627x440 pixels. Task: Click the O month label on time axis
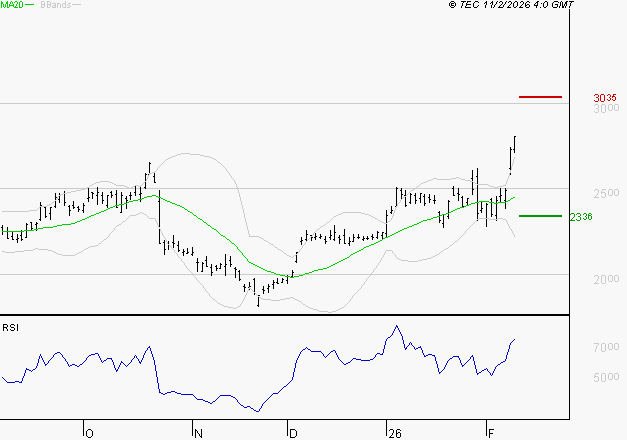pyautogui.click(x=90, y=434)
